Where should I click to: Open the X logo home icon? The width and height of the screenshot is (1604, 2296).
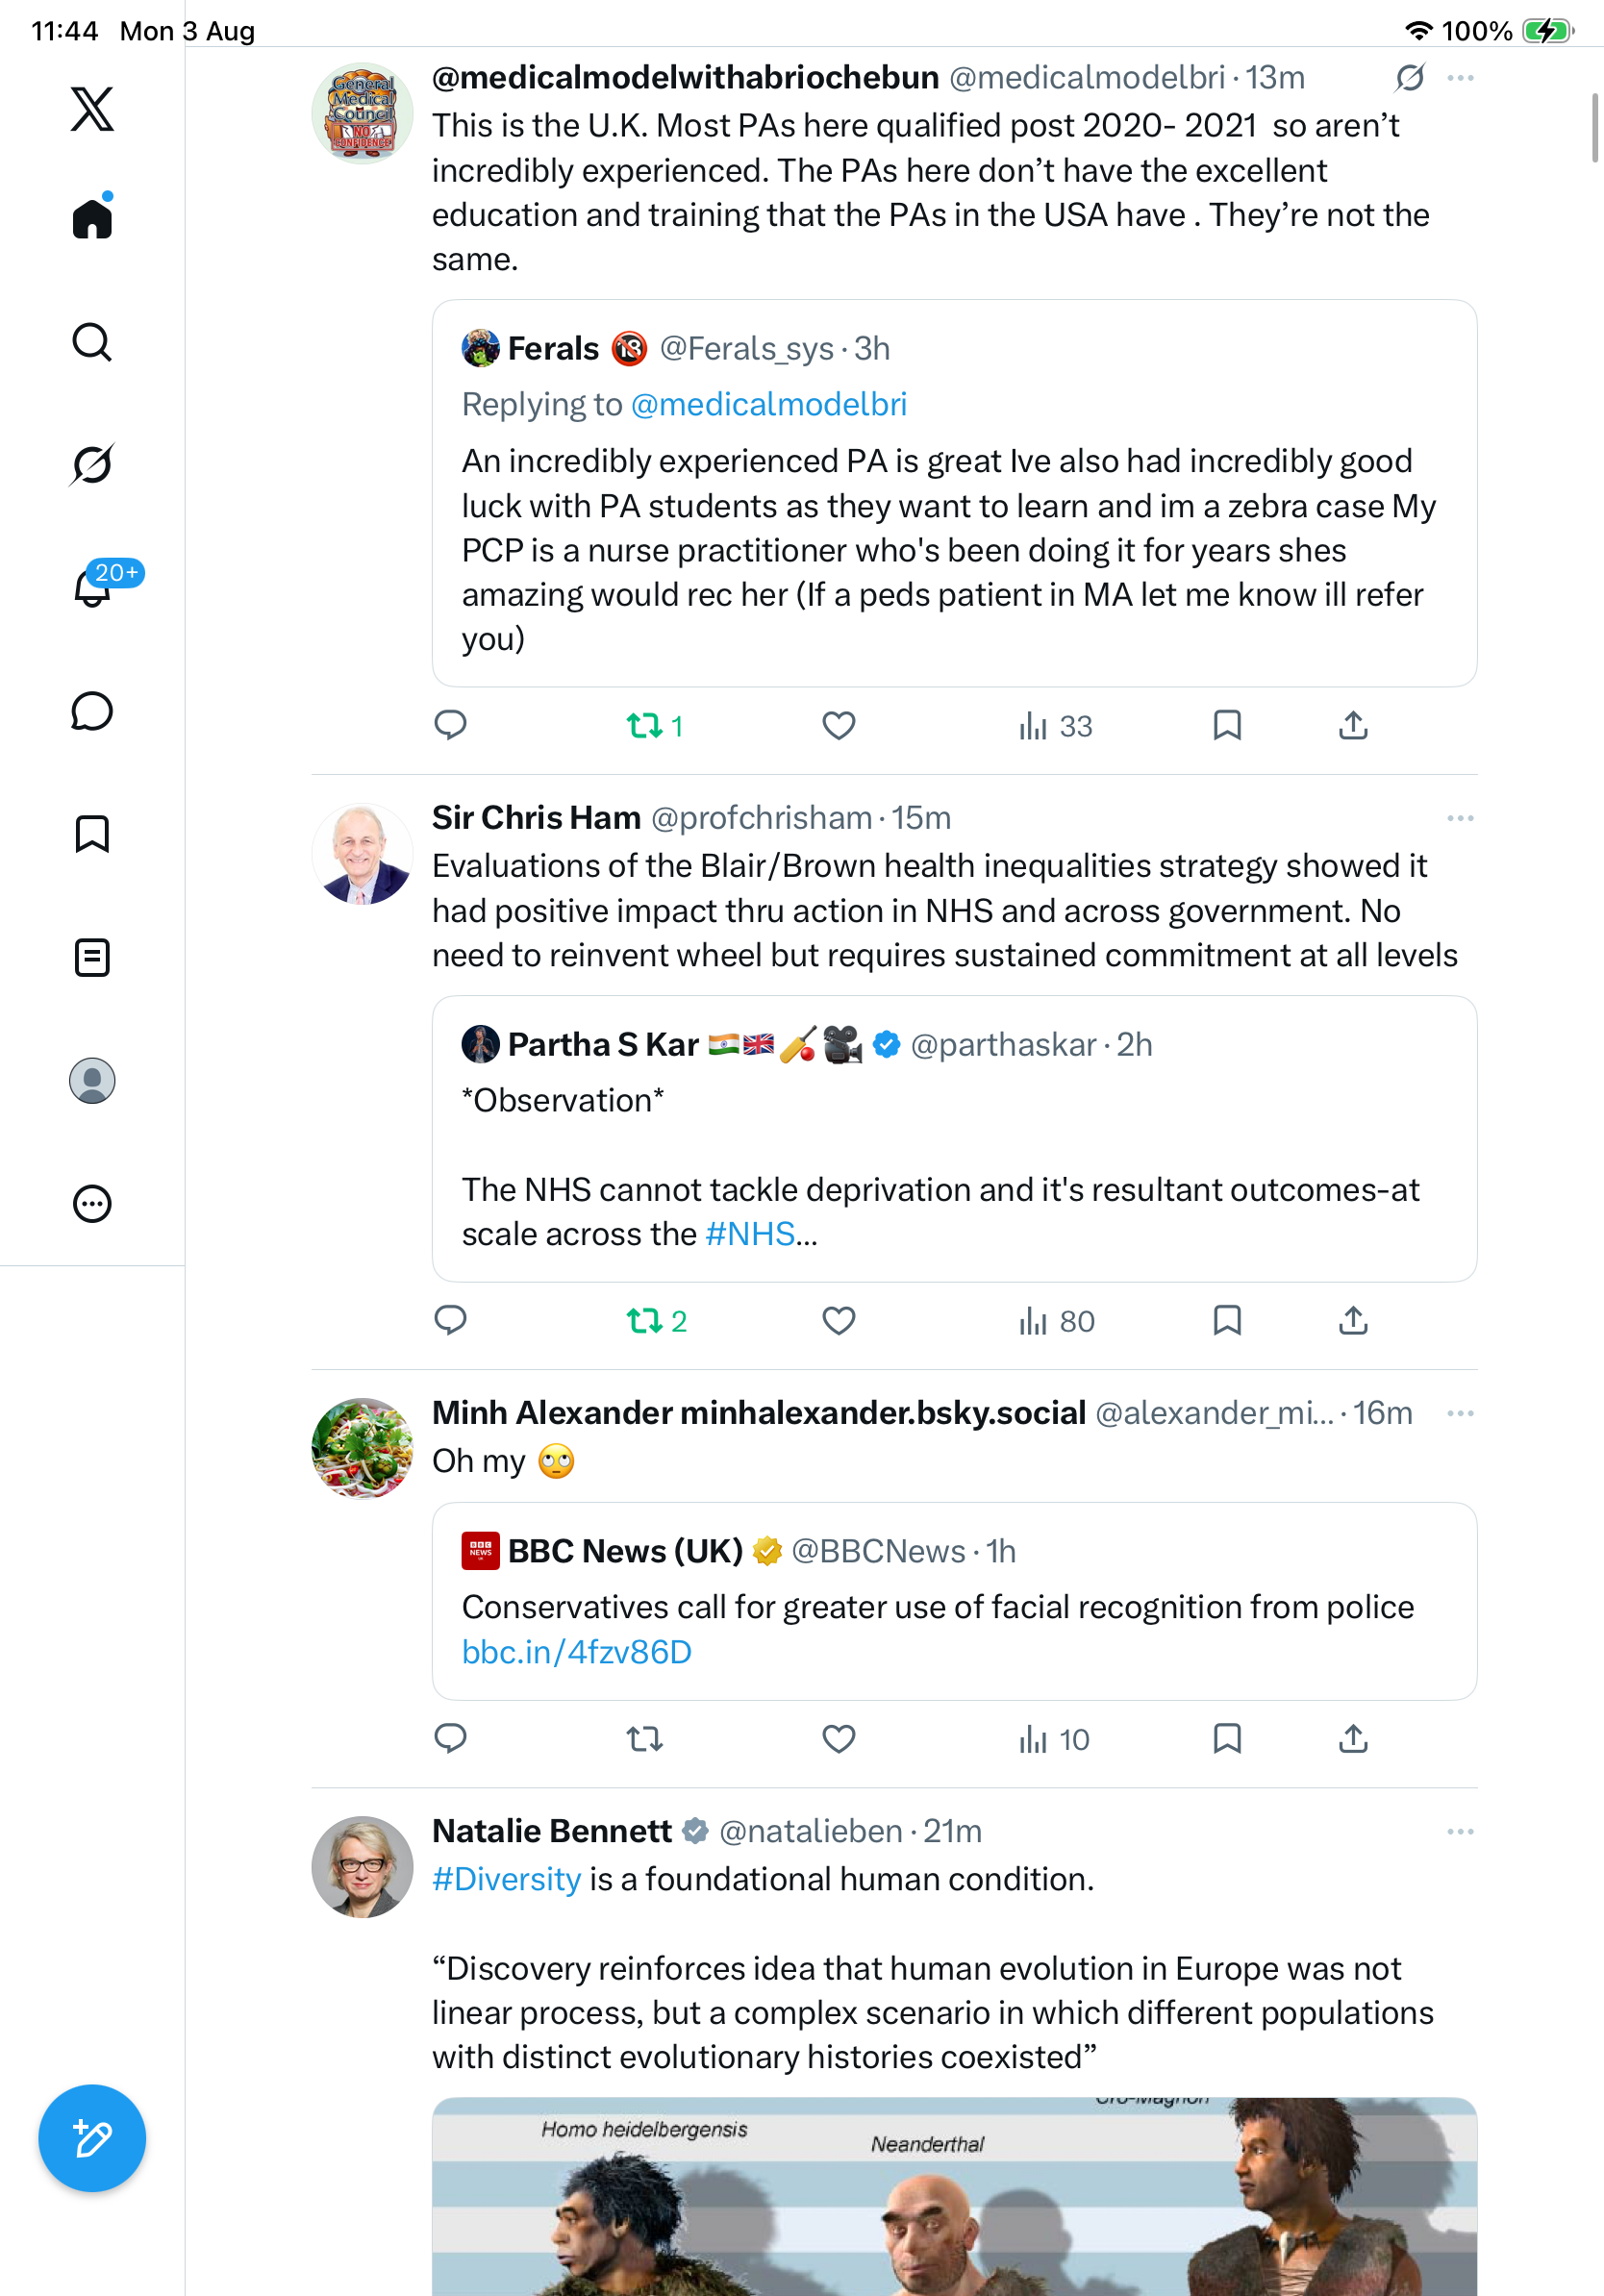pos(92,109)
